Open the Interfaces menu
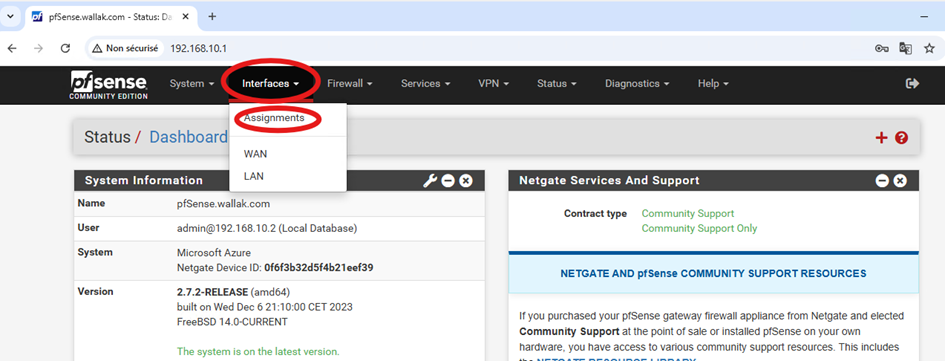 click(x=271, y=84)
